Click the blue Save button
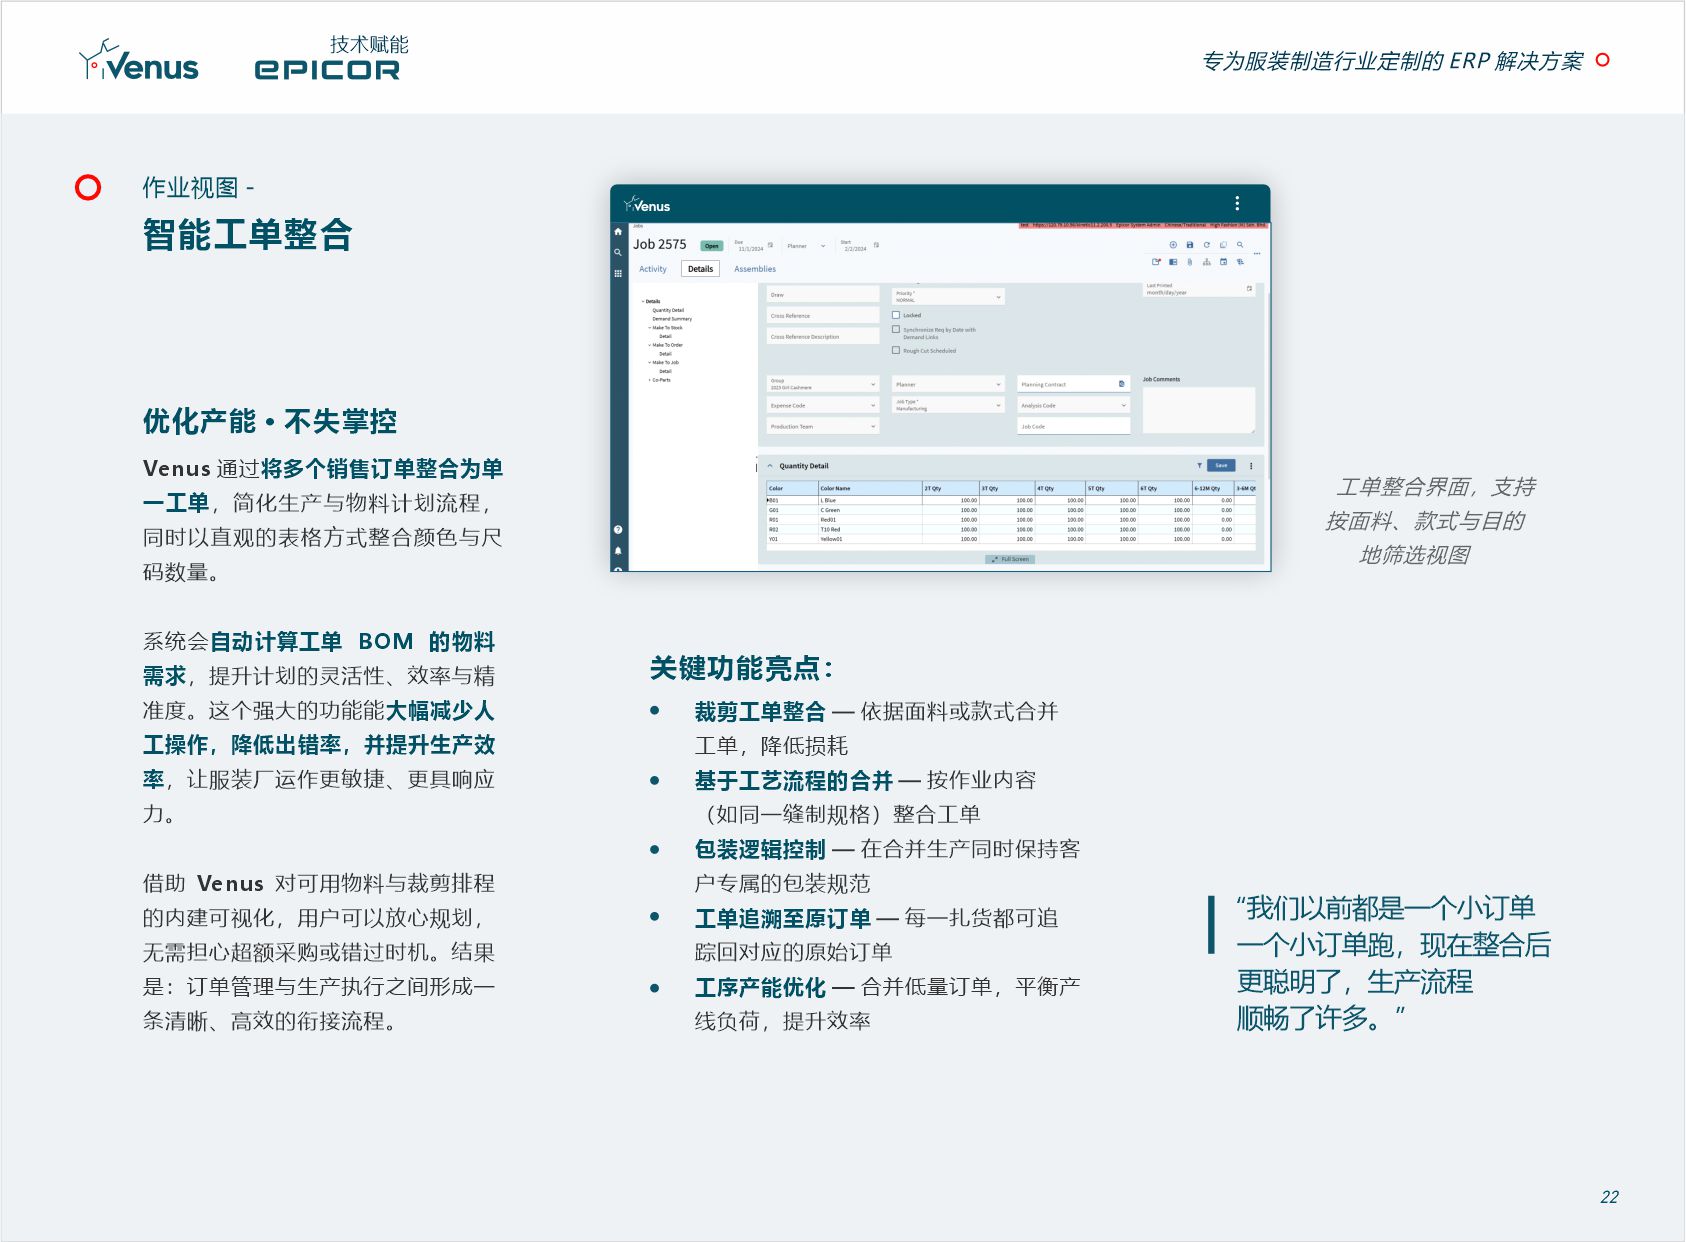 [x=1221, y=466]
